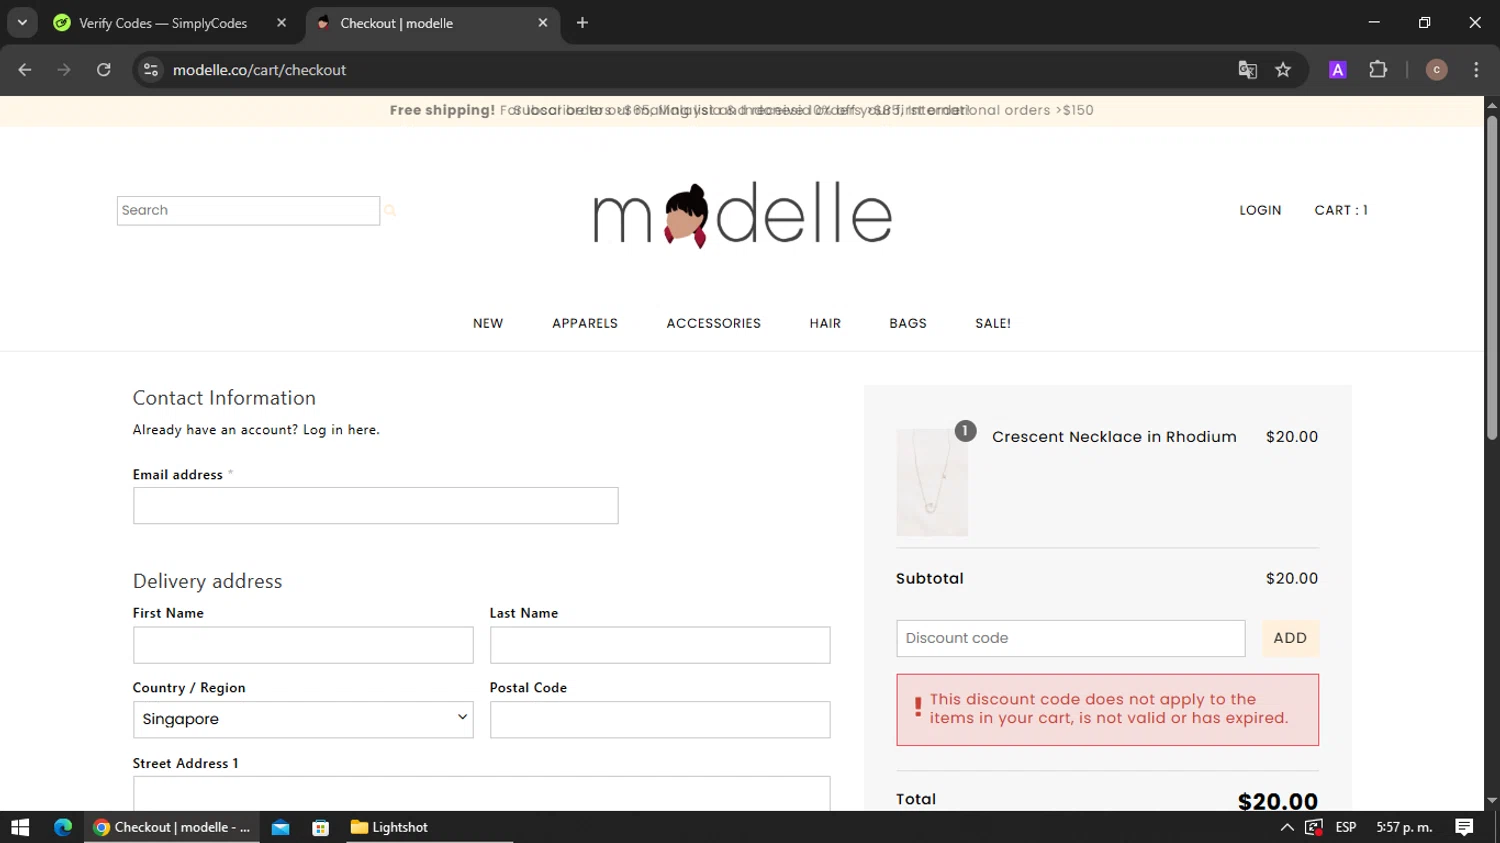Click the Discount code field
1500x843 pixels.
pyautogui.click(x=1071, y=639)
